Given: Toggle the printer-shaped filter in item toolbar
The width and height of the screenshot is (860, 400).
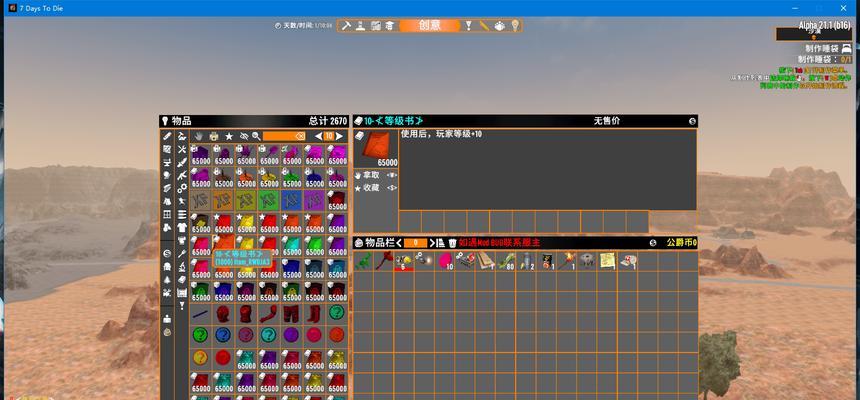Looking at the screenshot, I should (214, 136).
